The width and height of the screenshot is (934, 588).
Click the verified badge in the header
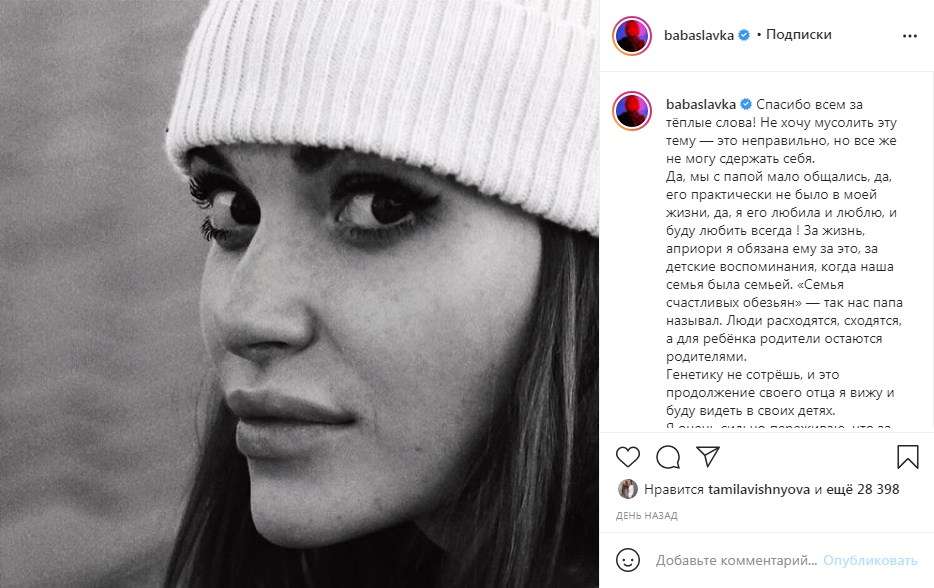[x=744, y=35]
